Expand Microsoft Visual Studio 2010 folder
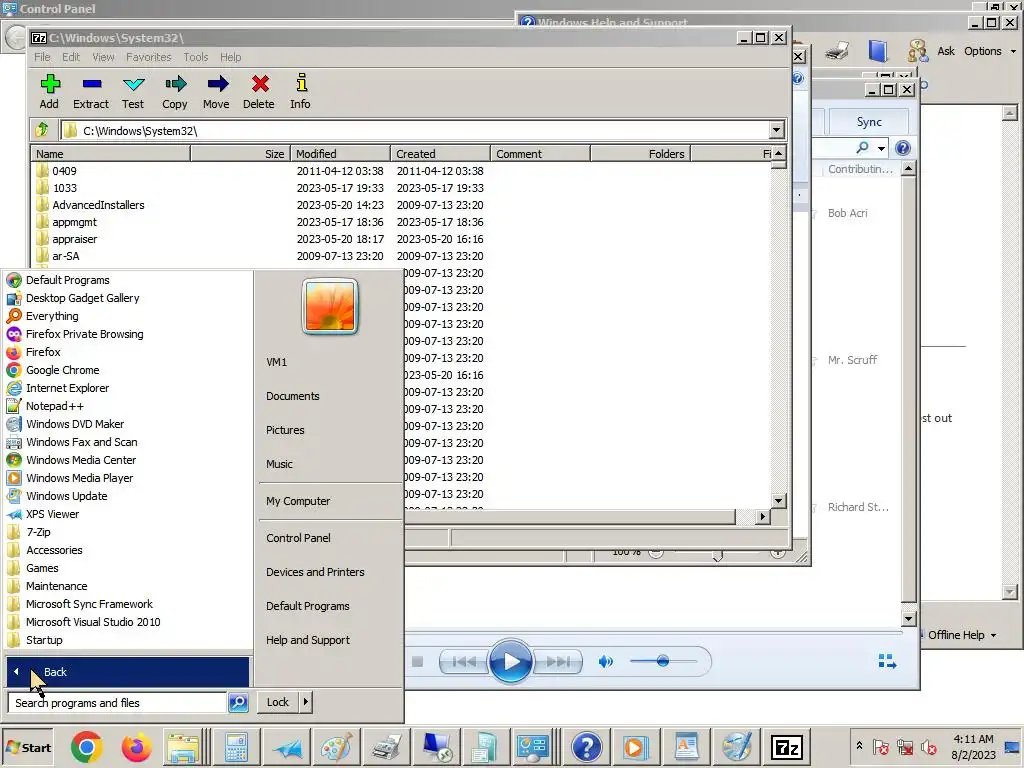The height and width of the screenshot is (768, 1024). 93,622
